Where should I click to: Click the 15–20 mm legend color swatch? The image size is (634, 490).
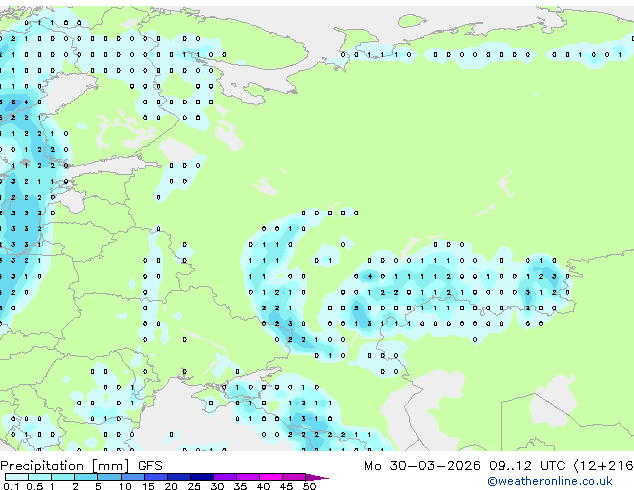point(156,477)
